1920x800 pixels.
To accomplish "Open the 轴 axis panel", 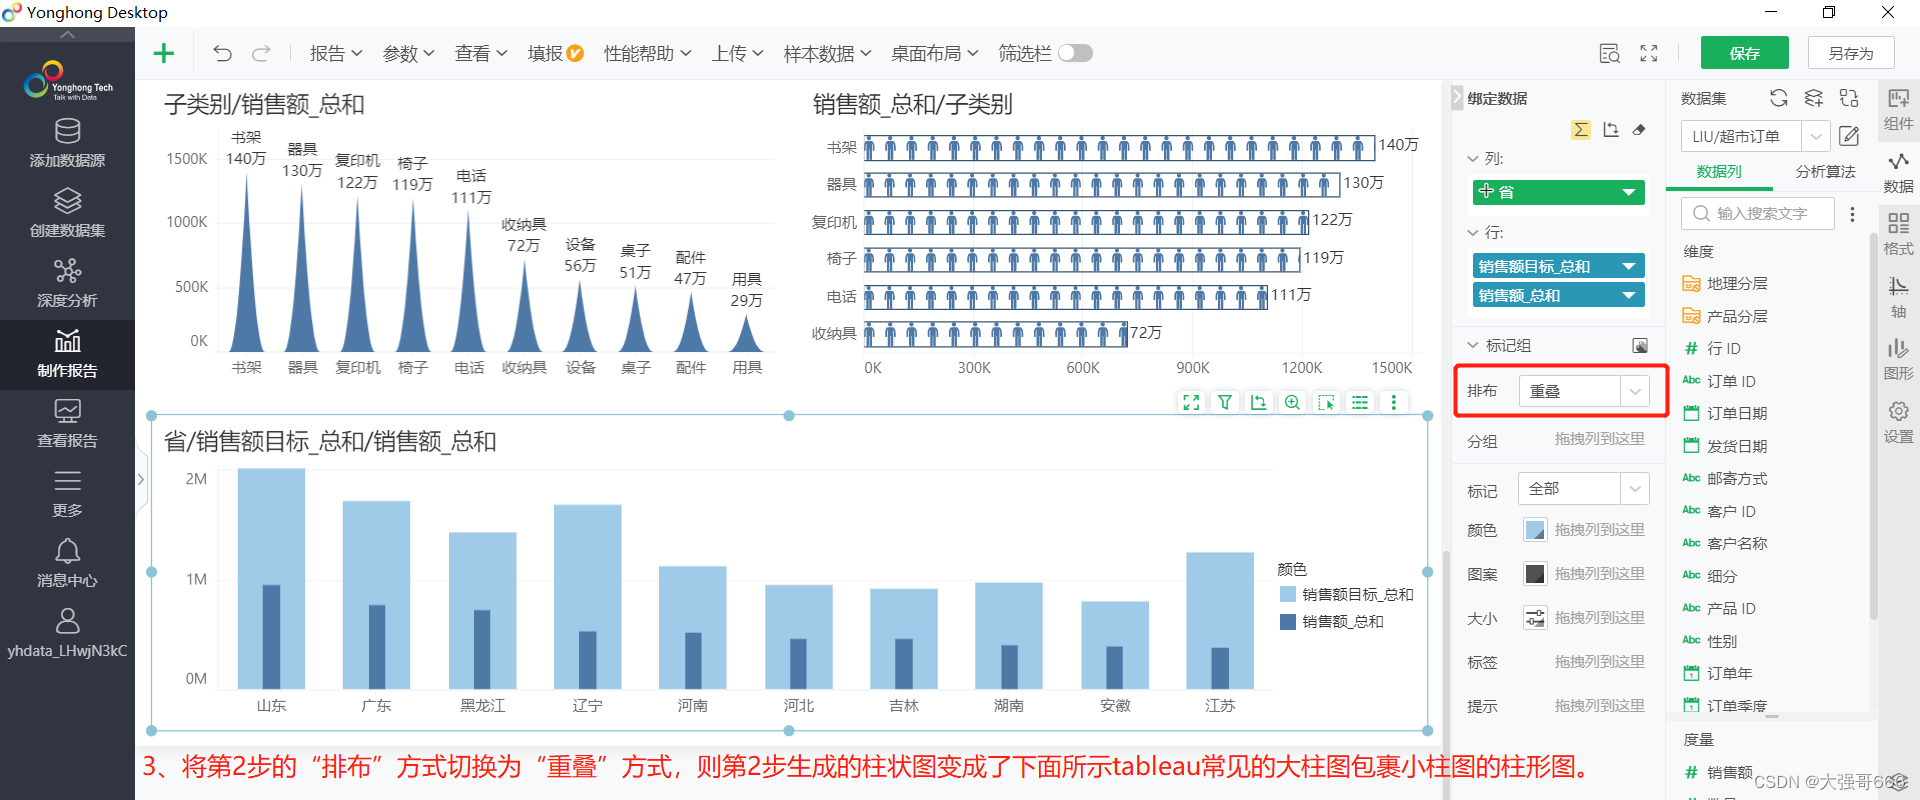I will click(1898, 297).
